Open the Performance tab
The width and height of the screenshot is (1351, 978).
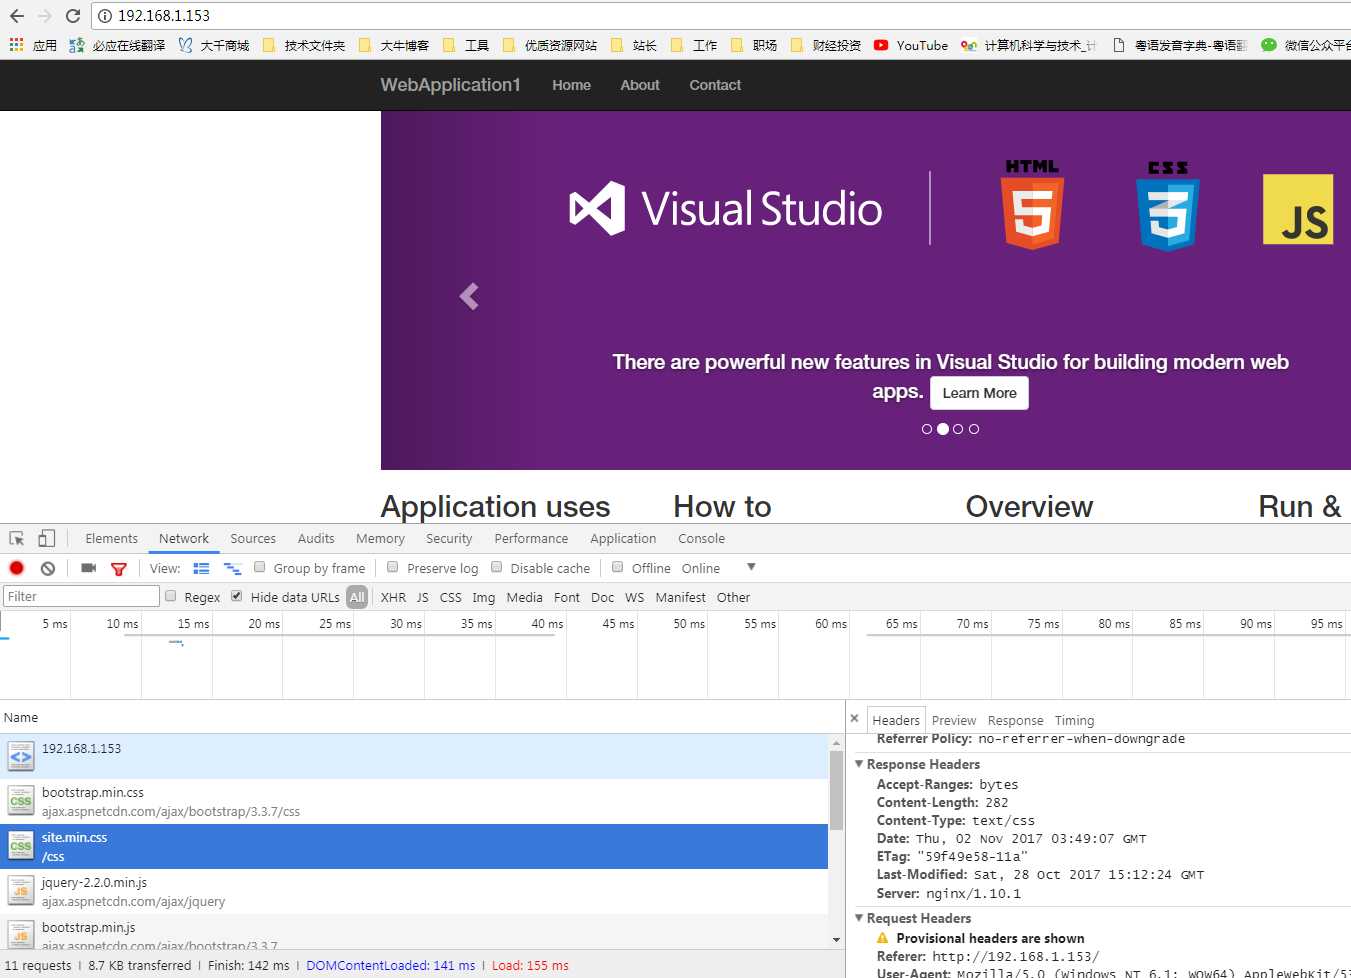coord(531,538)
